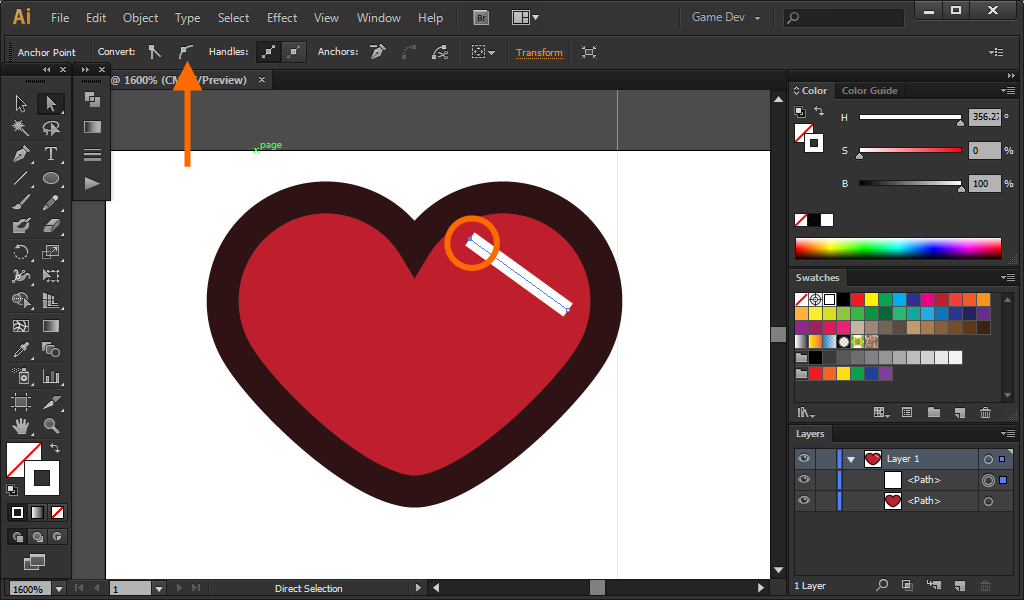Viewport: 1024px width, 600px height.
Task: Open the Effect menu
Action: click(282, 18)
